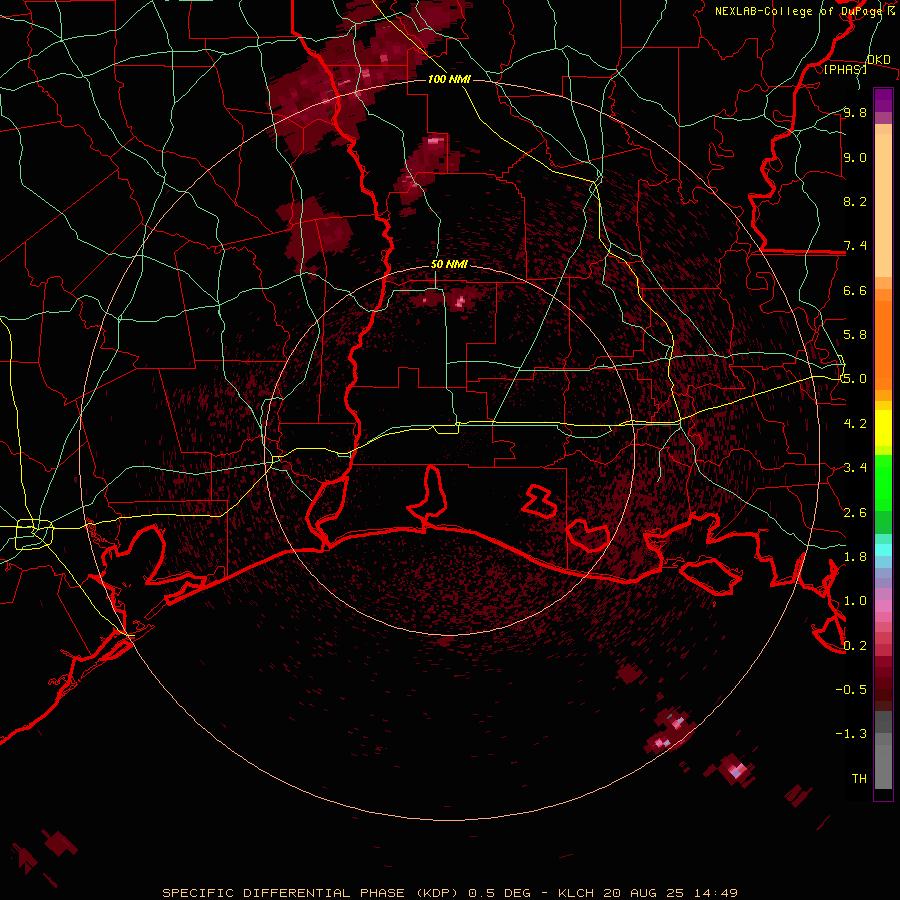Pick the bright green color bar segment
The height and width of the screenshot is (900, 900).
(883, 482)
